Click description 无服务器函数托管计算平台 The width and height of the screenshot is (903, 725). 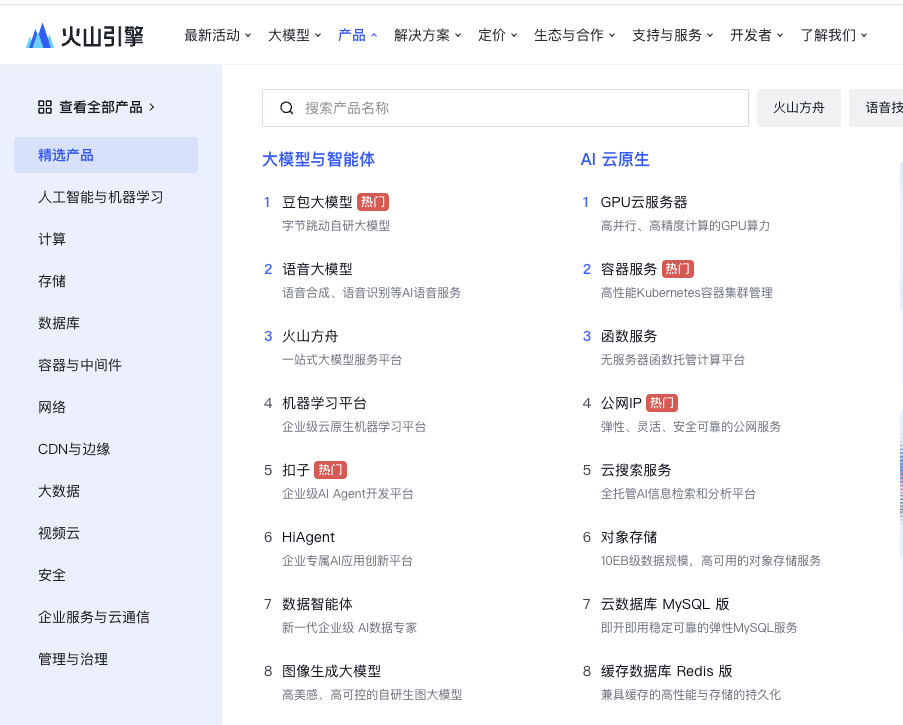(x=673, y=360)
